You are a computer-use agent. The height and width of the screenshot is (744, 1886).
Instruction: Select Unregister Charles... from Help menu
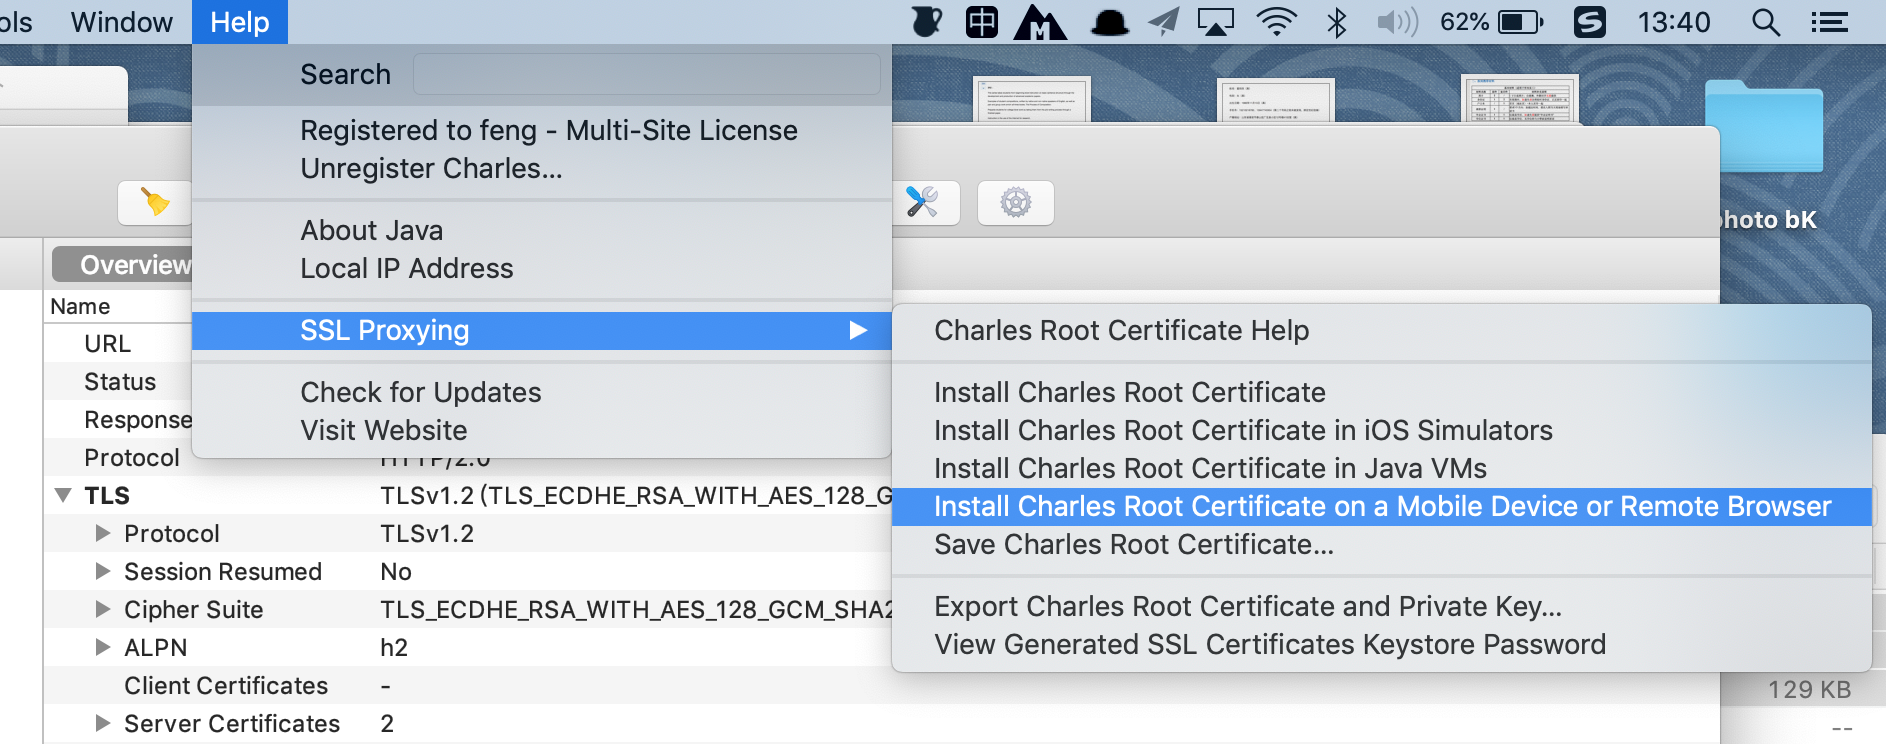click(541, 169)
